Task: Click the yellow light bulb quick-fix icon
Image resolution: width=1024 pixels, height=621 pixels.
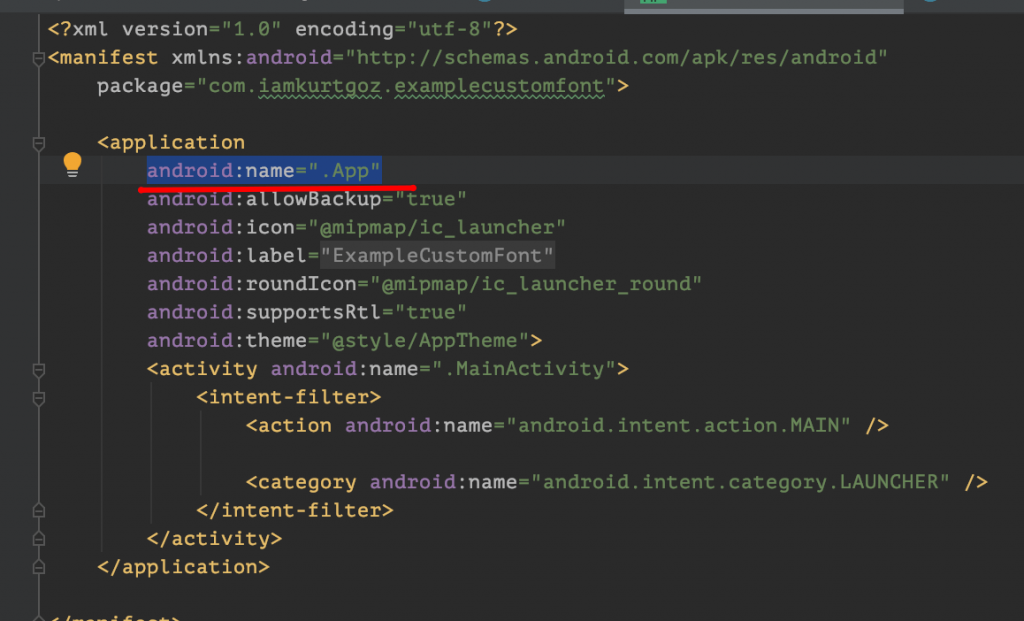Action: [72, 165]
